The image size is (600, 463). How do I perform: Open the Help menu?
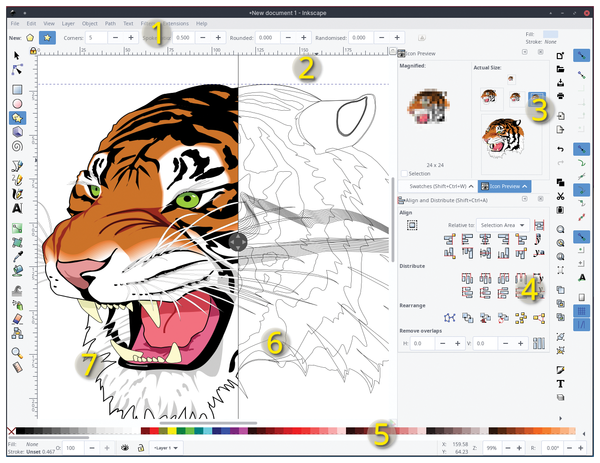202,24
